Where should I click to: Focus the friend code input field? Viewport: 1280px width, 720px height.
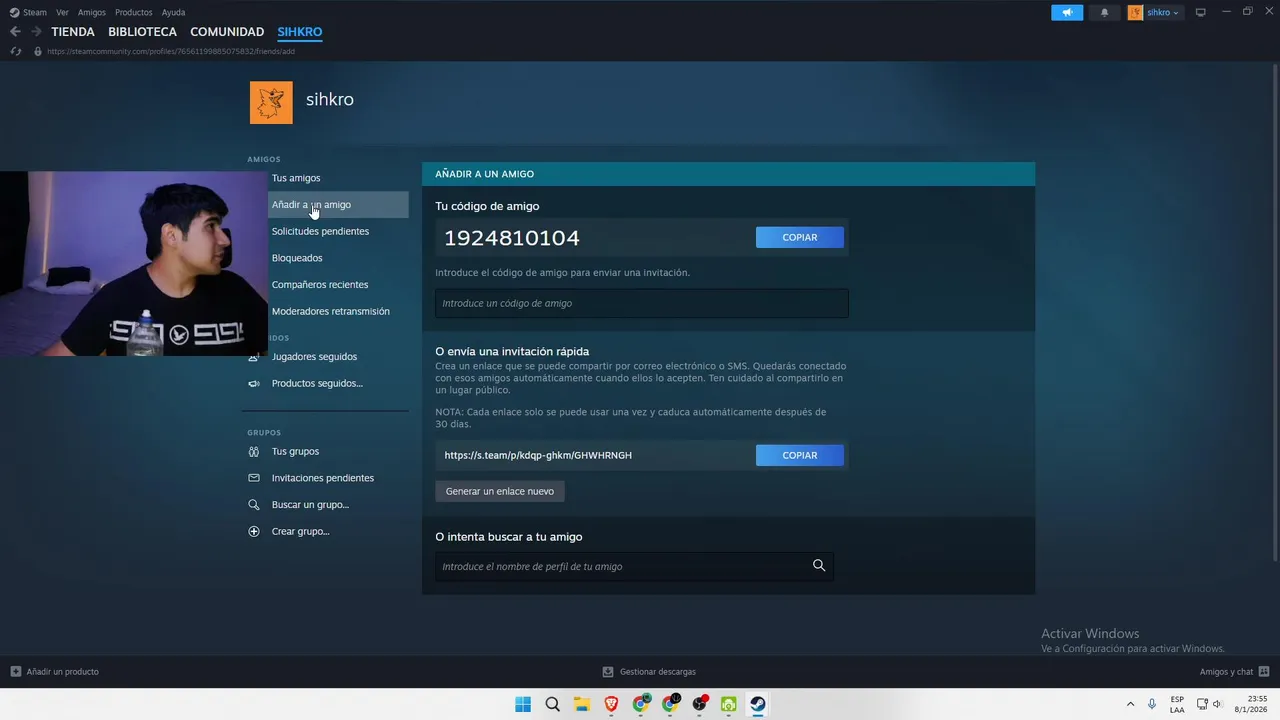click(642, 303)
